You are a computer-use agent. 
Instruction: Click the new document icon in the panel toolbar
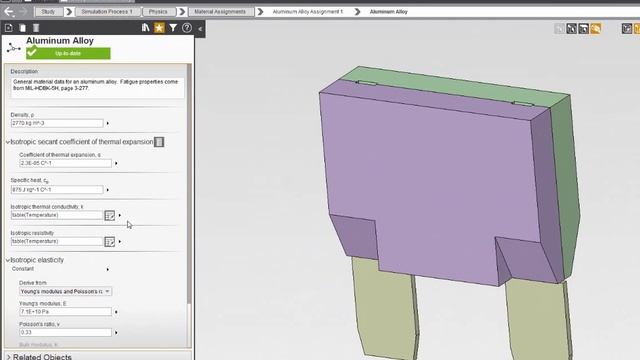tap(9, 28)
